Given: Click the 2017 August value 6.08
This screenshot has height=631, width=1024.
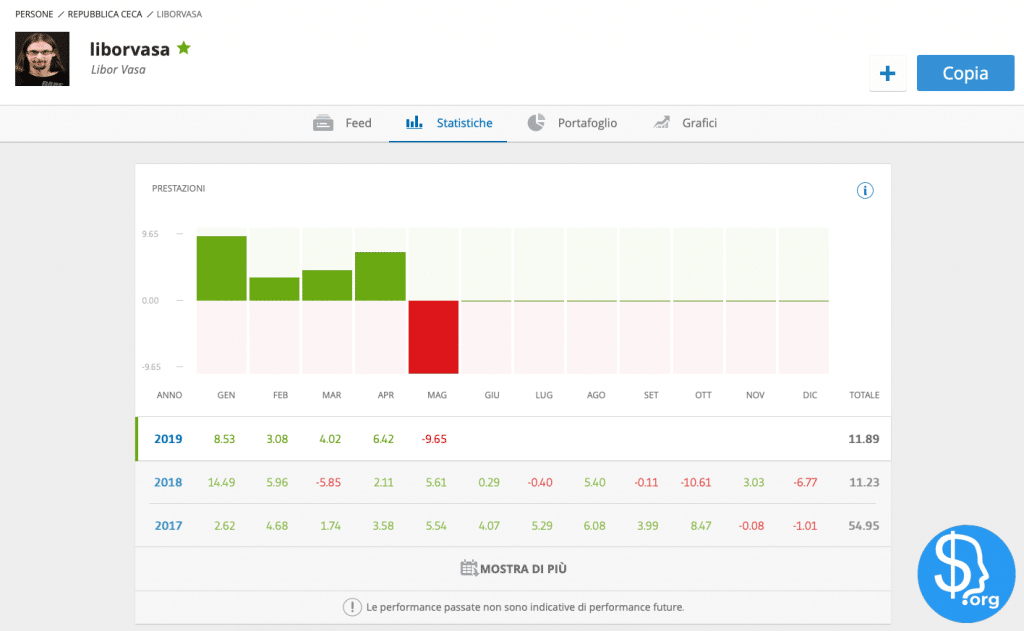Looking at the screenshot, I should pos(594,525).
